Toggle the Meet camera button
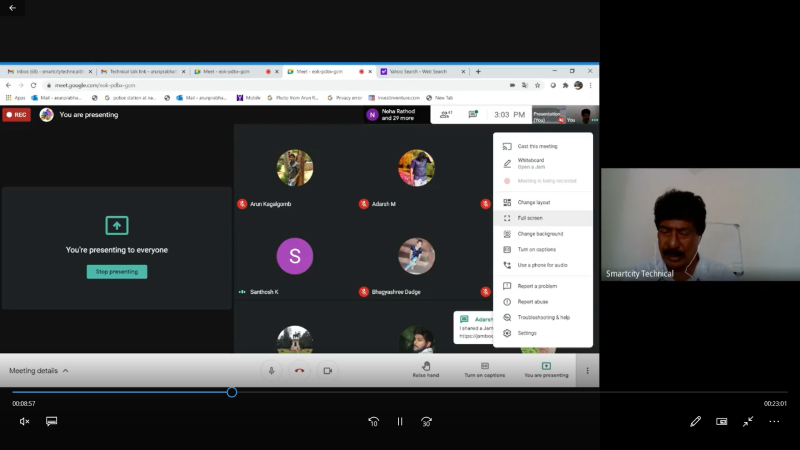 click(x=328, y=370)
